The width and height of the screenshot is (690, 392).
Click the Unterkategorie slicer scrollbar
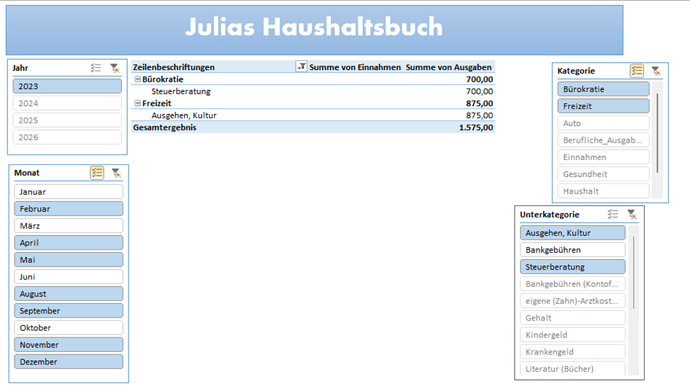[x=634, y=273]
